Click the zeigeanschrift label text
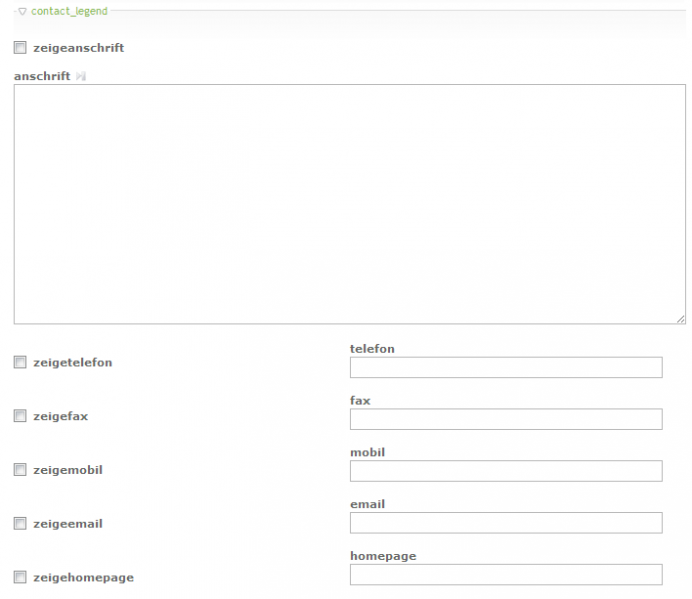Image resolution: width=692 pixels, height=599 pixels. point(78,47)
